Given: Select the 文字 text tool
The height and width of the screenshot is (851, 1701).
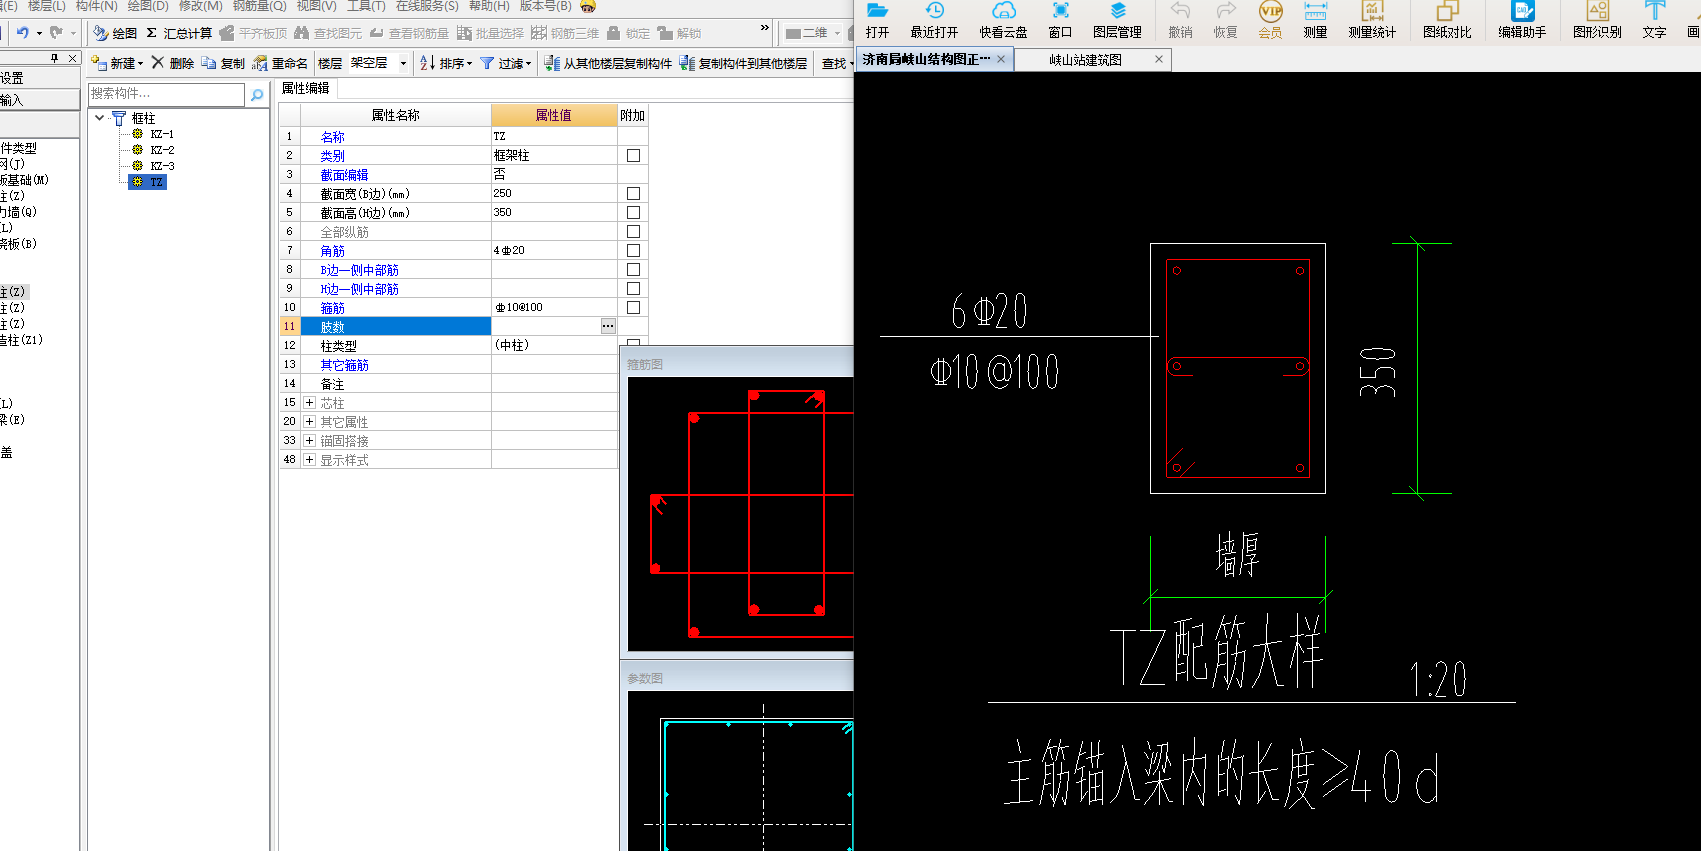Looking at the screenshot, I should [1654, 20].
